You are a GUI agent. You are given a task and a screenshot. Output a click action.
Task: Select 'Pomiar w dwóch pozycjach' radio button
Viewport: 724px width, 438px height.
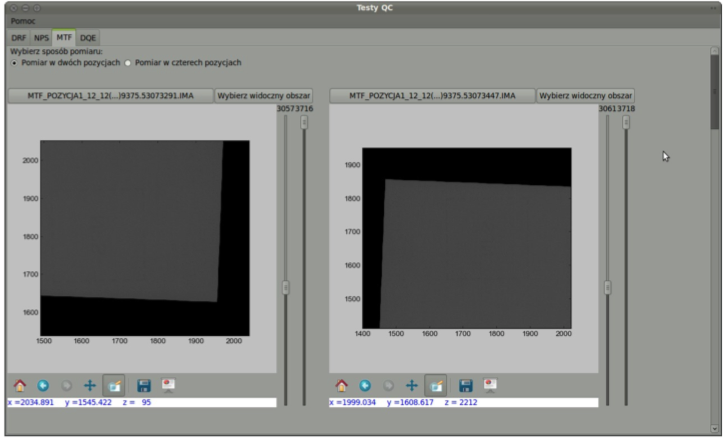(14, 63)
